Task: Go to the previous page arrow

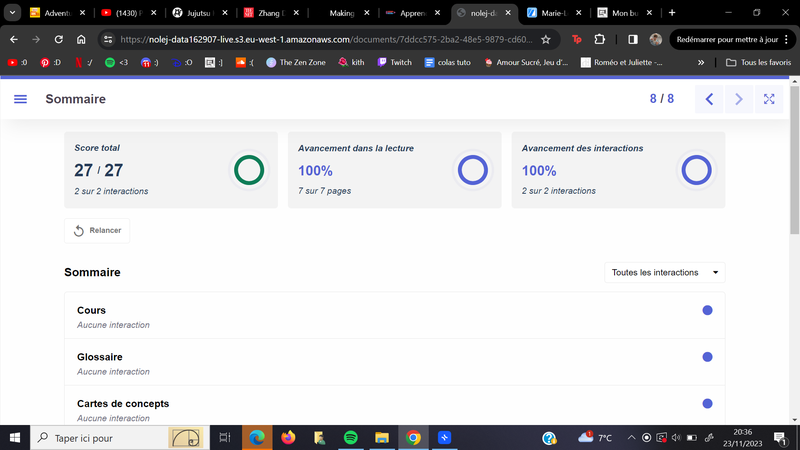Action: pyautogui.click(x=709, y=99)
